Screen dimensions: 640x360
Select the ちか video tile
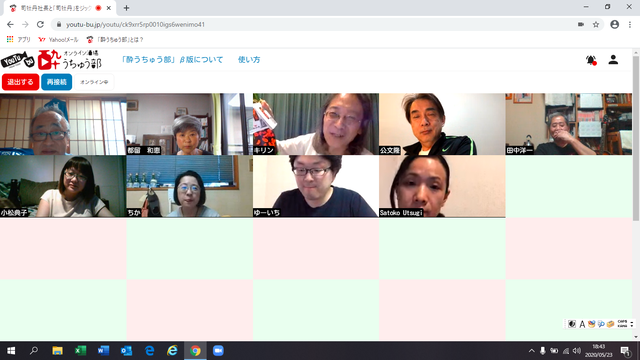pos(189,186)
